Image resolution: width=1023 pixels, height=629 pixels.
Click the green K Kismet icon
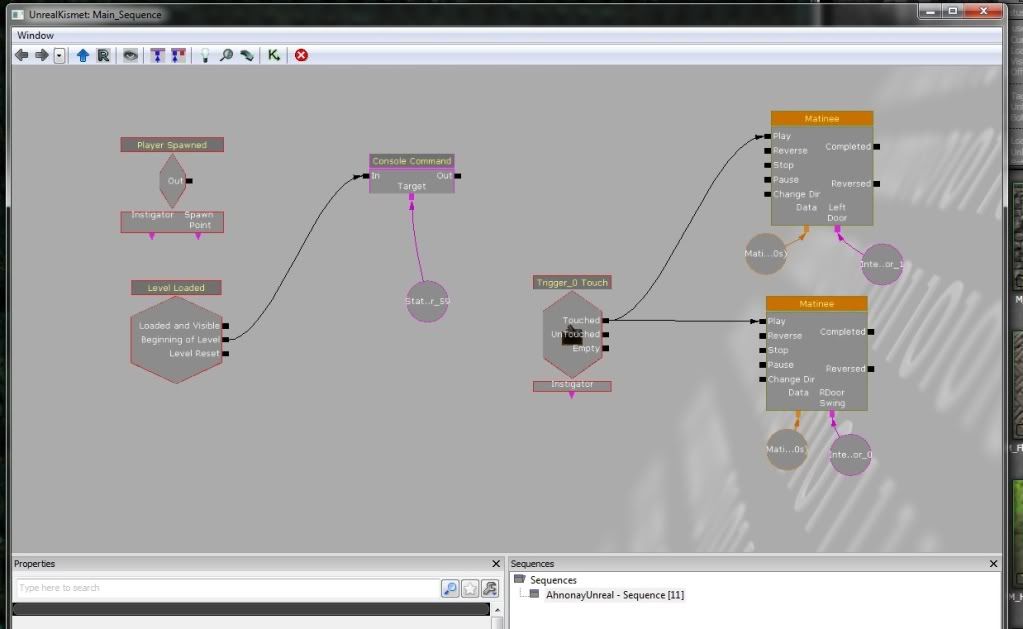pyautogui.click(x=273, y=55)
